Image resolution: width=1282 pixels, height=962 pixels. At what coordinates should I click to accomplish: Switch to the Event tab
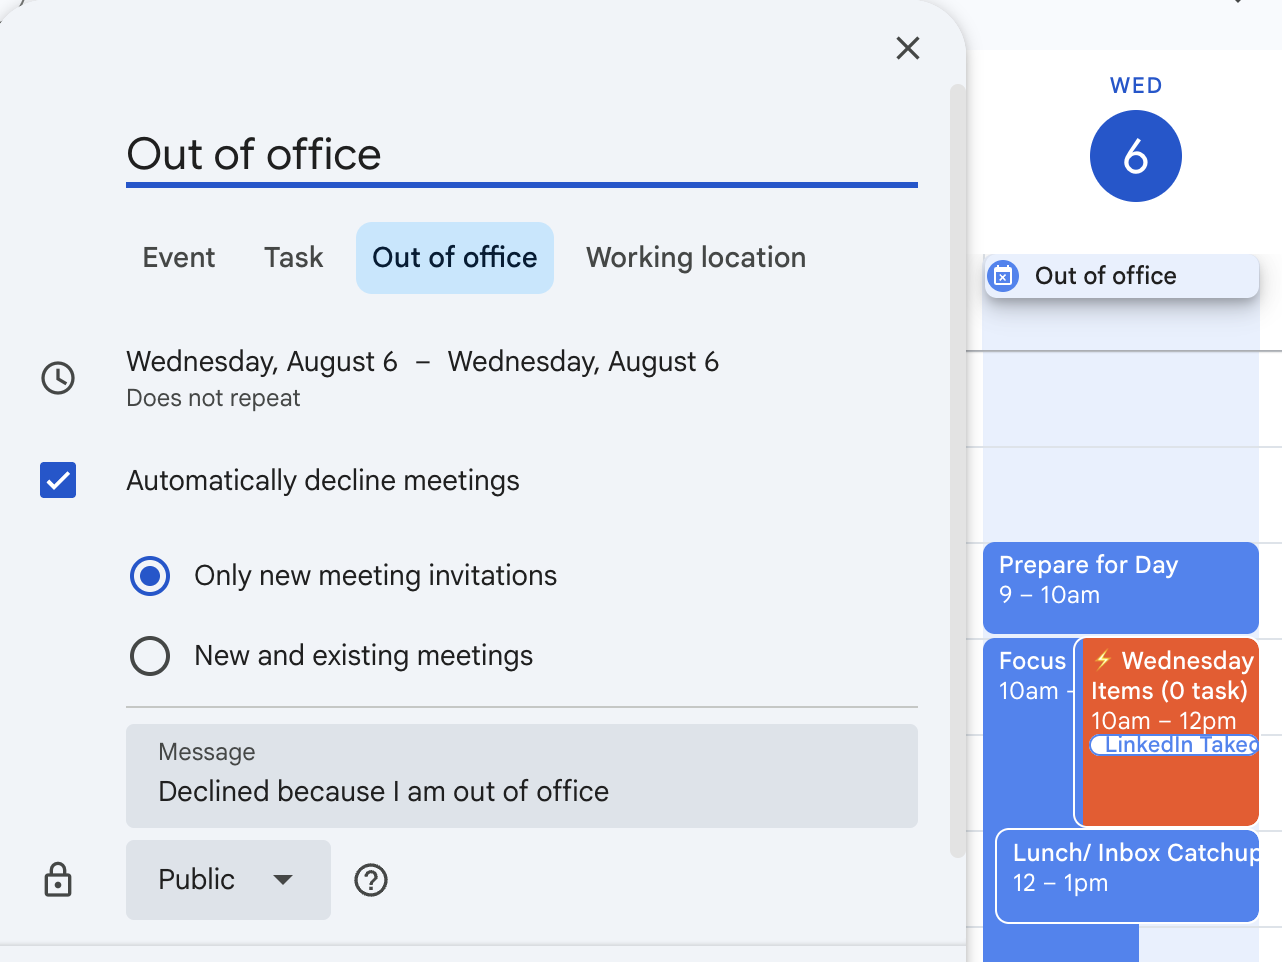tap(179, 258)
